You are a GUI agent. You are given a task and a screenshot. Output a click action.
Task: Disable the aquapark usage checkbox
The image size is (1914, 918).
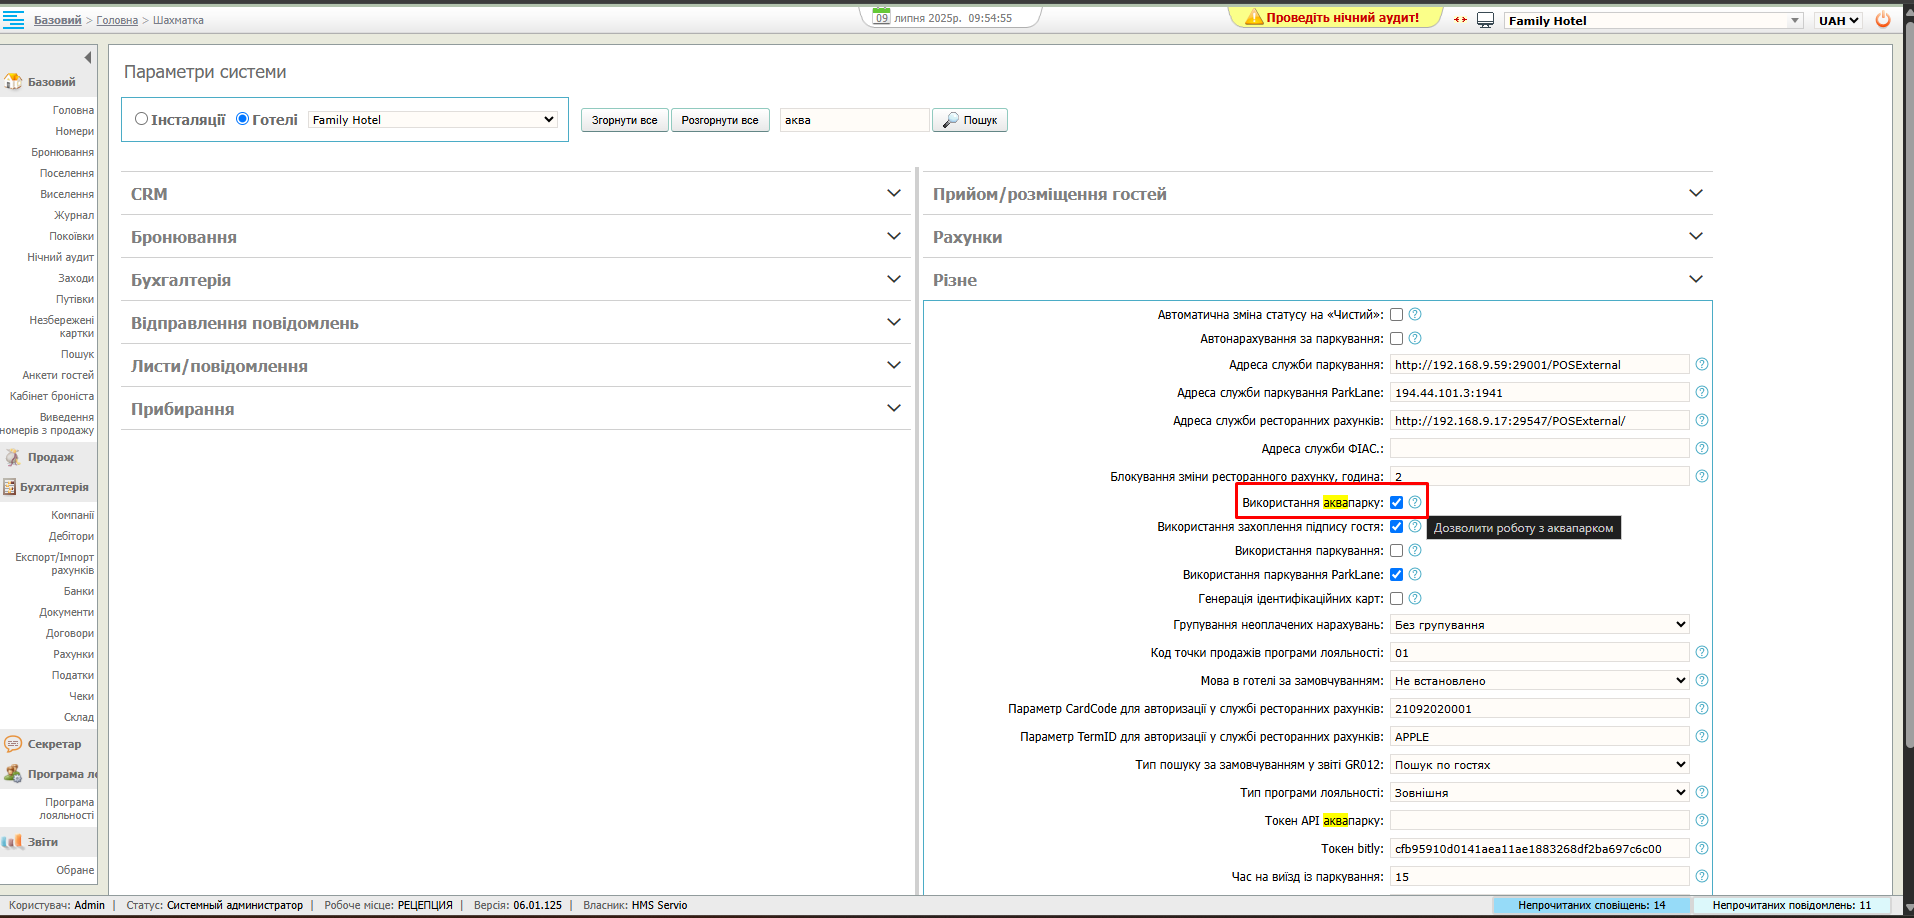tap(1397, 503)
